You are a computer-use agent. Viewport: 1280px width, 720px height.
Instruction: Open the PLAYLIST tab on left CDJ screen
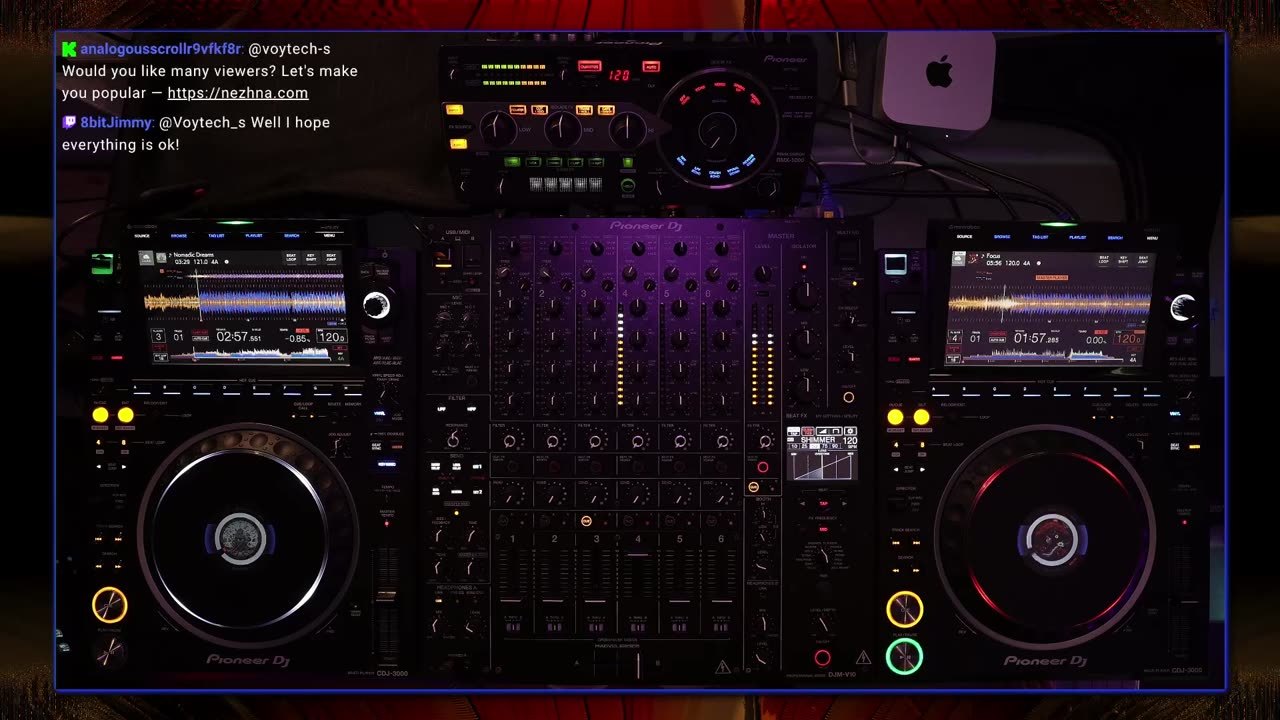click(x=254, y=236)
